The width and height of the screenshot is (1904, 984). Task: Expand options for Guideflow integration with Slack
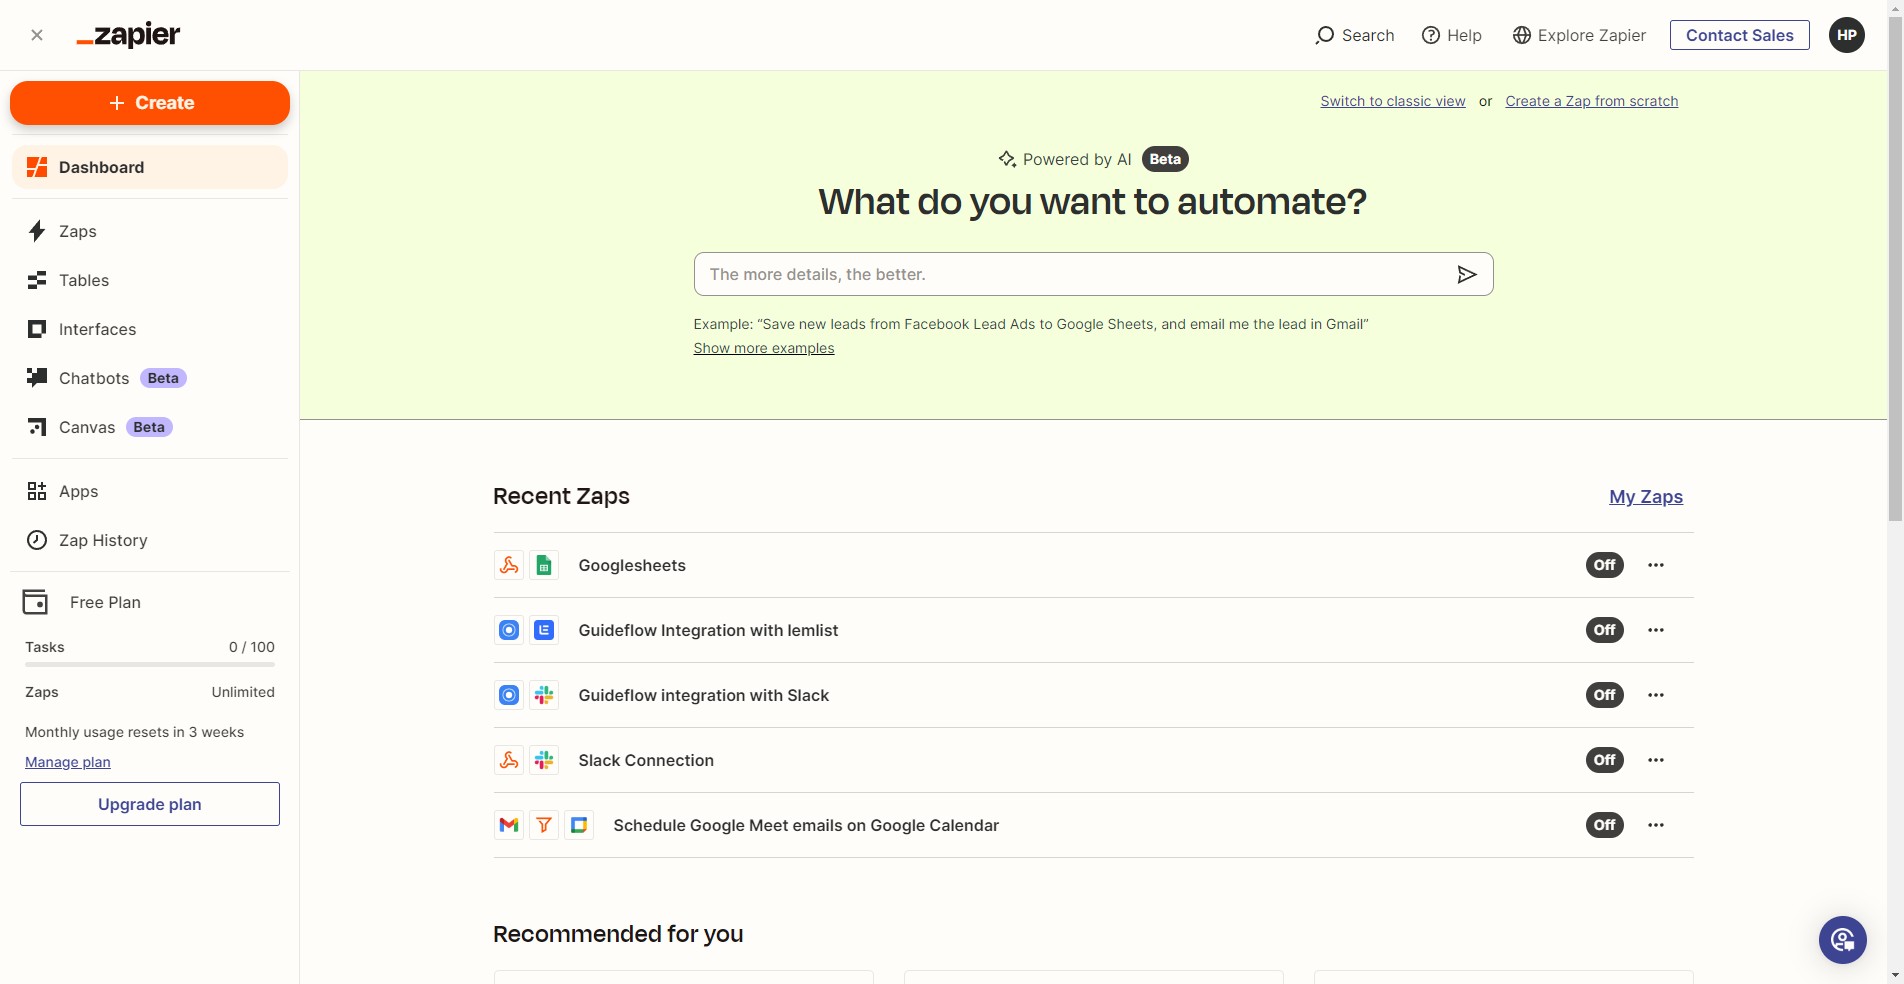point(1655,695)
